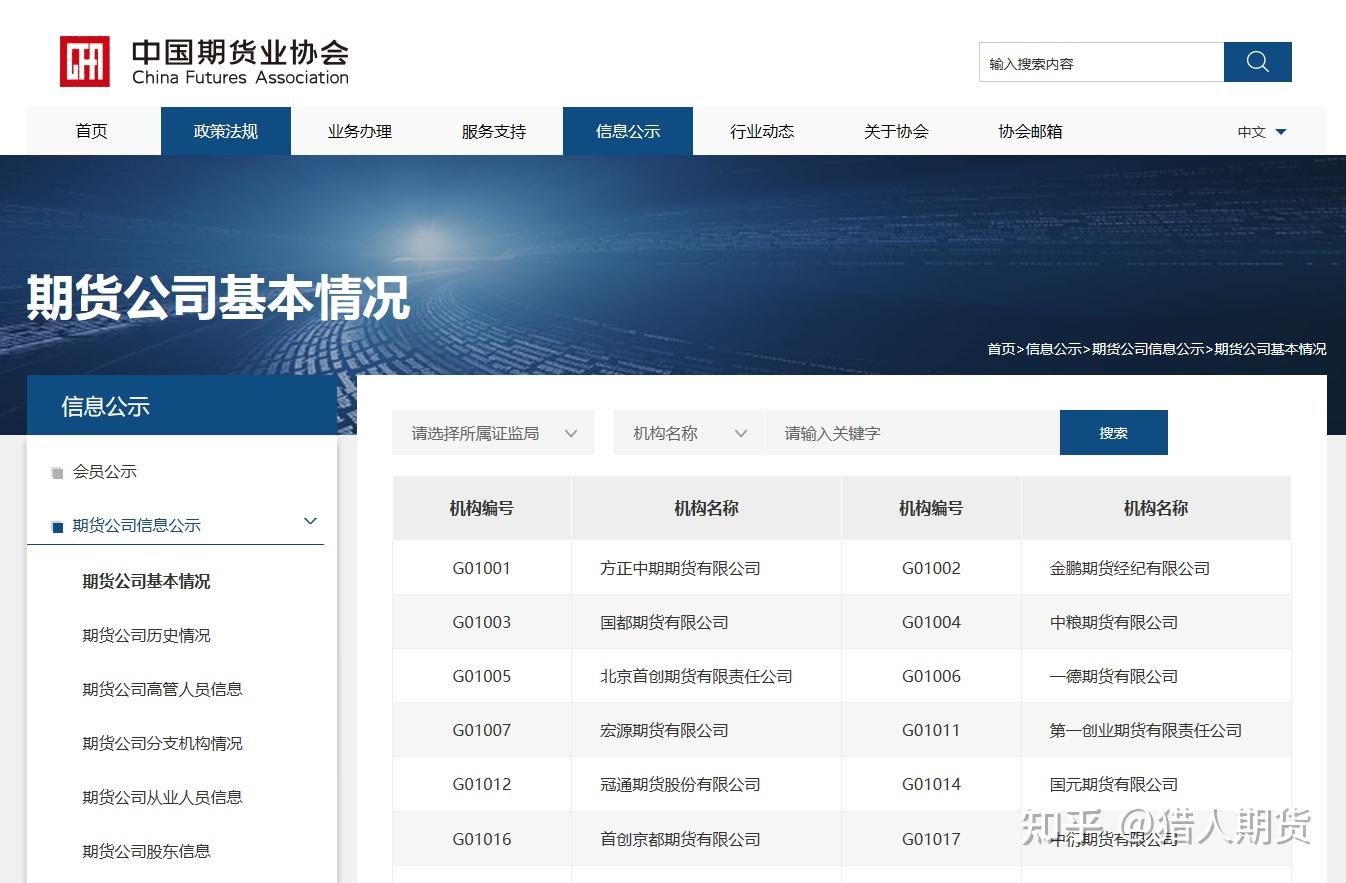Open 方正中期期货有限公司 in the table
This screenshot has height=883, width=1346.
pyautogui.click(x=680, y=568)
